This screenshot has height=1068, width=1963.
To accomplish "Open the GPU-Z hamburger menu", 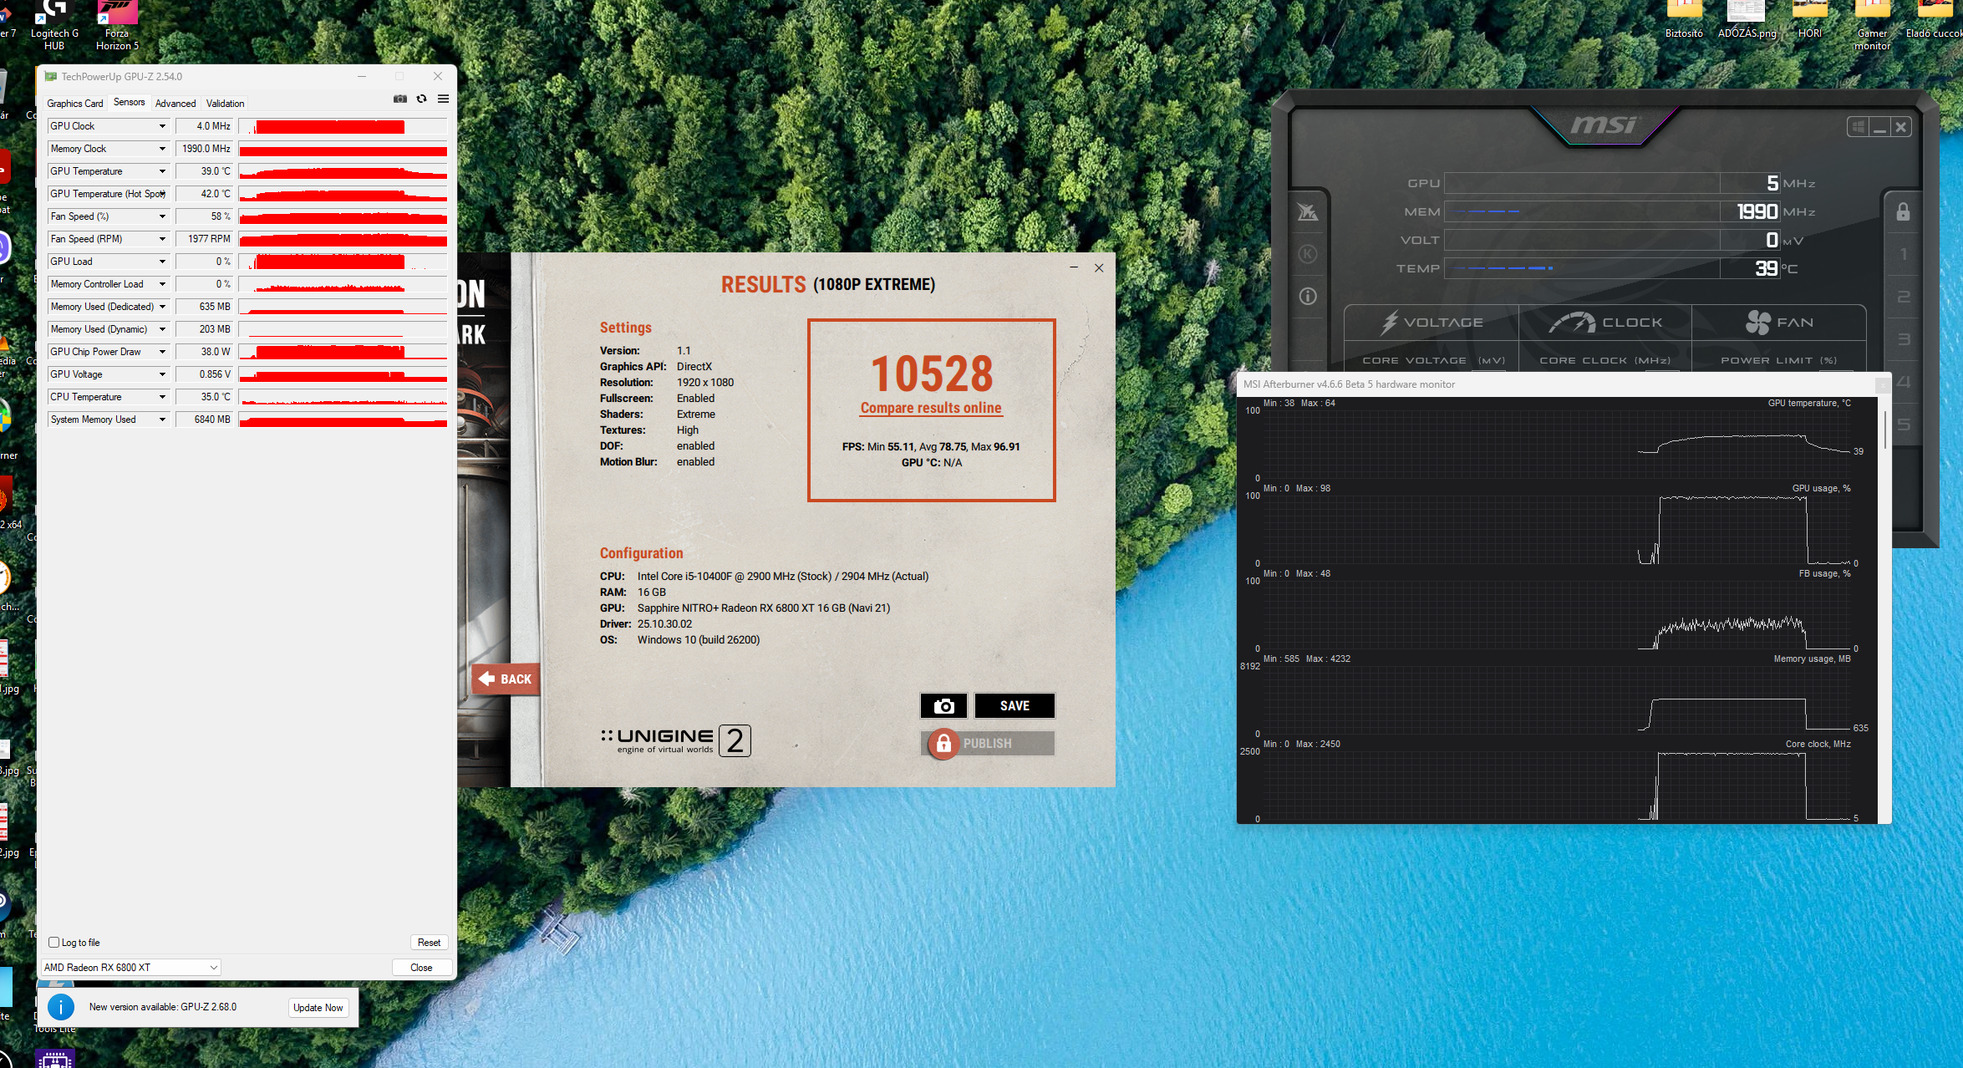I will coord(443,99).
